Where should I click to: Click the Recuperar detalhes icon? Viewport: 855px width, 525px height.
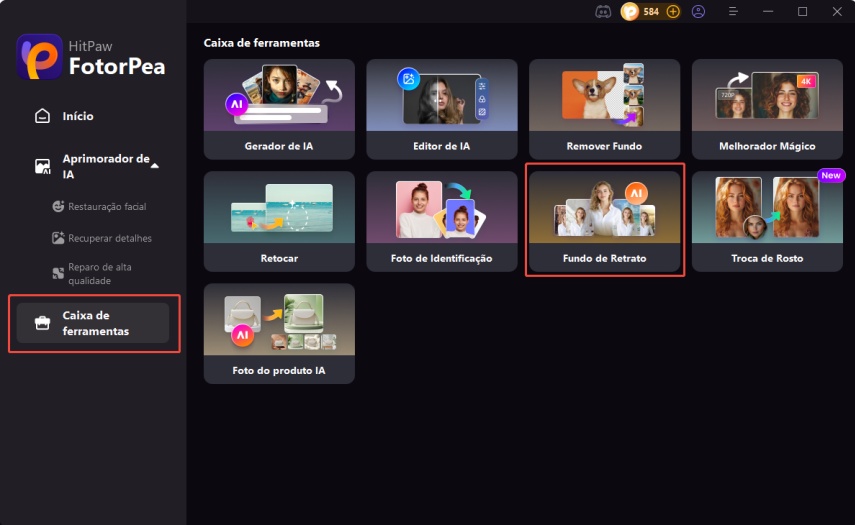[58, 238]
